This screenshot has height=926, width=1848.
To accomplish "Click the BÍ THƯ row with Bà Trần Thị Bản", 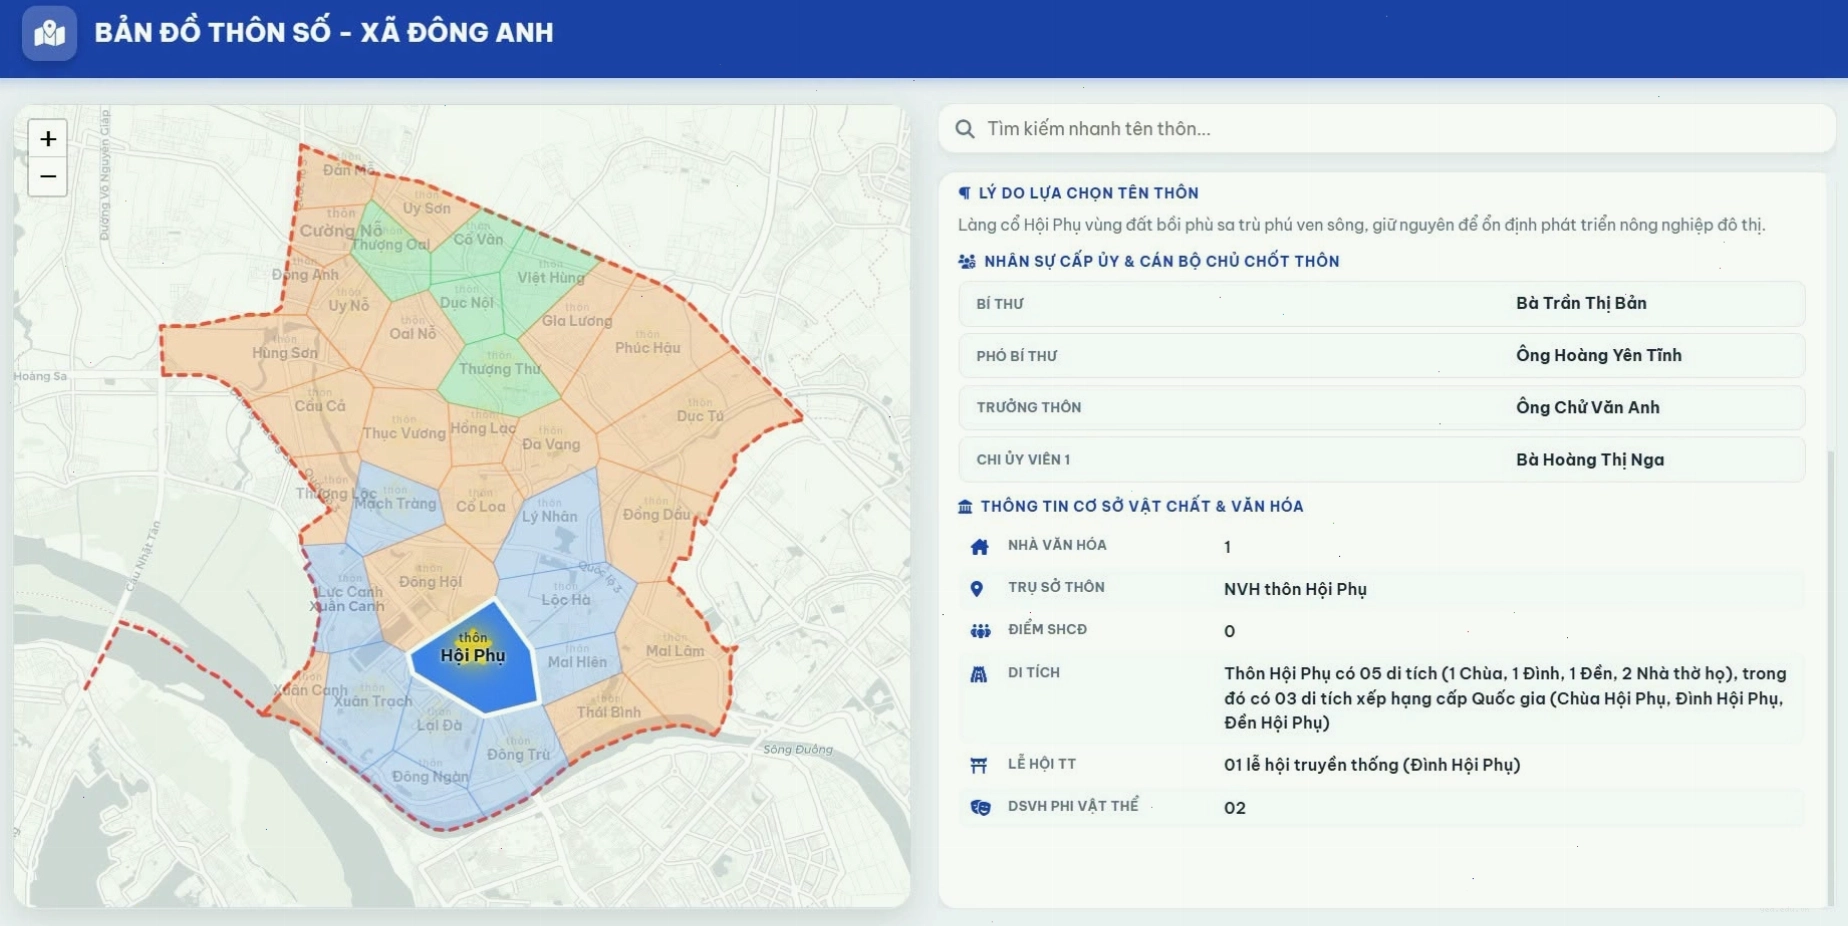I will (x=1382, y=304).
